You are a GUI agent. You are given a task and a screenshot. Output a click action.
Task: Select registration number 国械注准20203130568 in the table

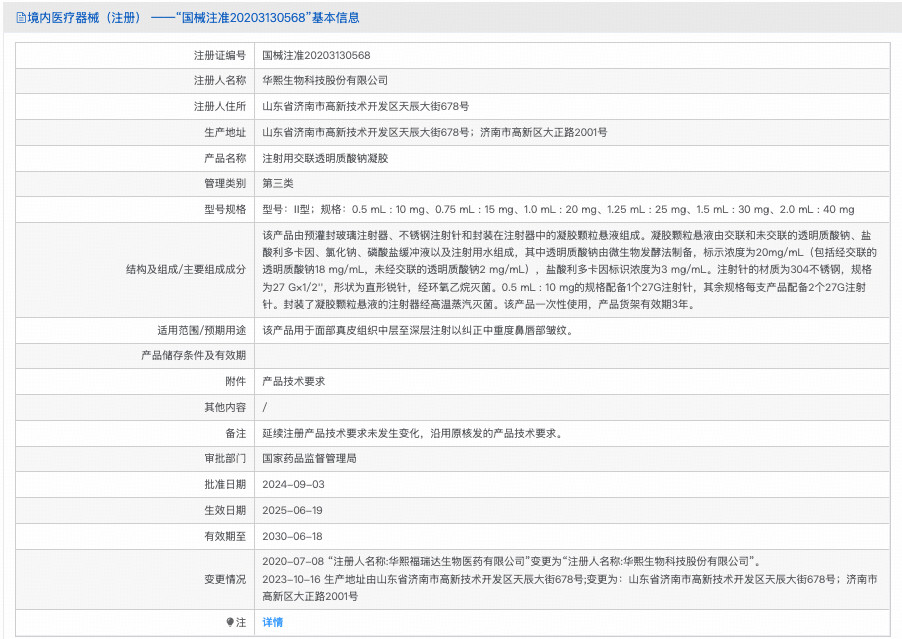coord(316,55)
